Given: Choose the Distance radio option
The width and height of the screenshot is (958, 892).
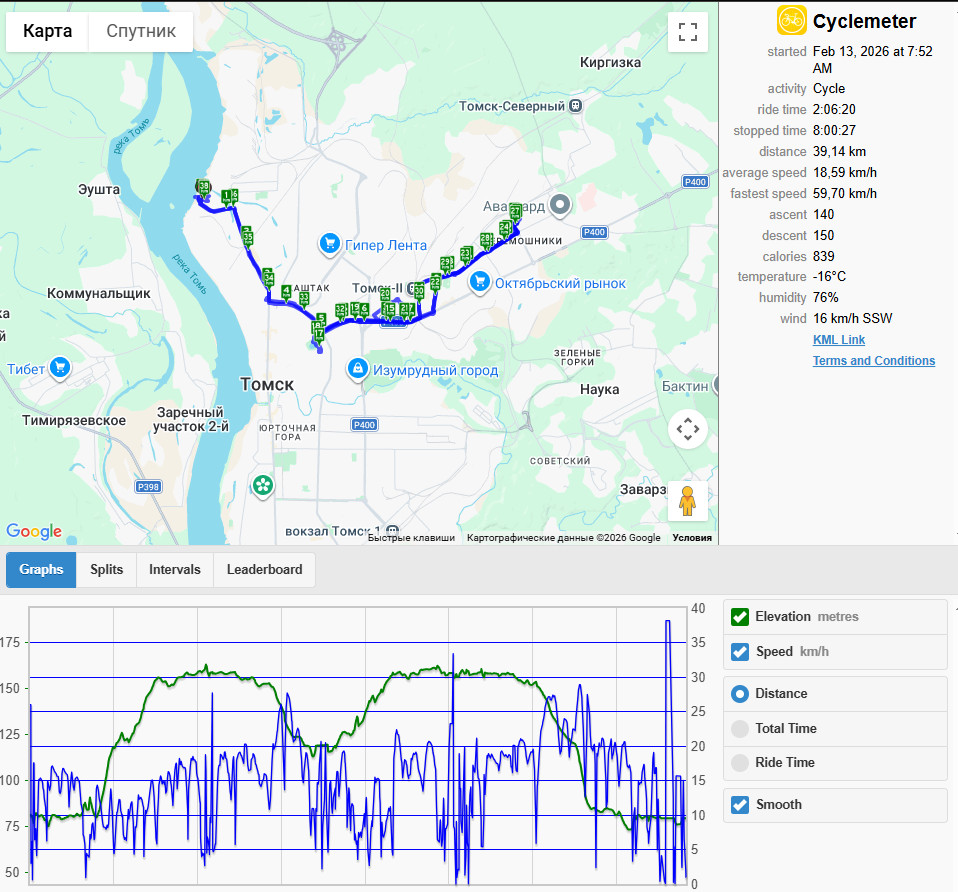Looking at the screenshot, I should click(x=740, y=694).
